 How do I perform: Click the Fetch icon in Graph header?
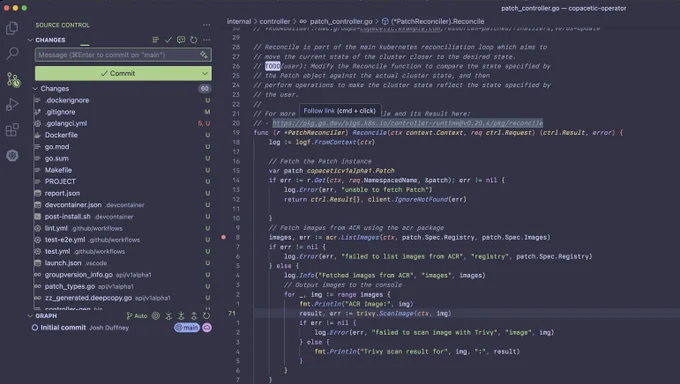[x=169, y=316]
